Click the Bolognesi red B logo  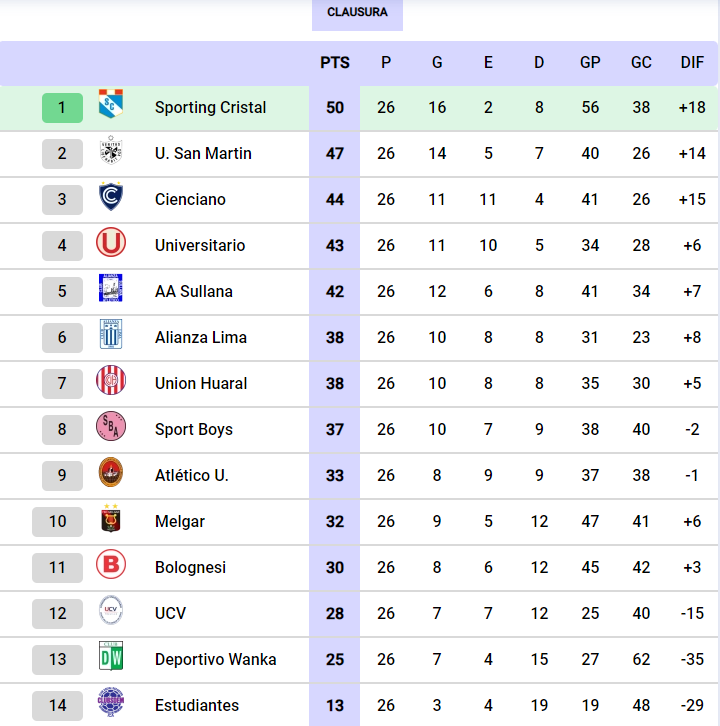[x=111, y=566]
